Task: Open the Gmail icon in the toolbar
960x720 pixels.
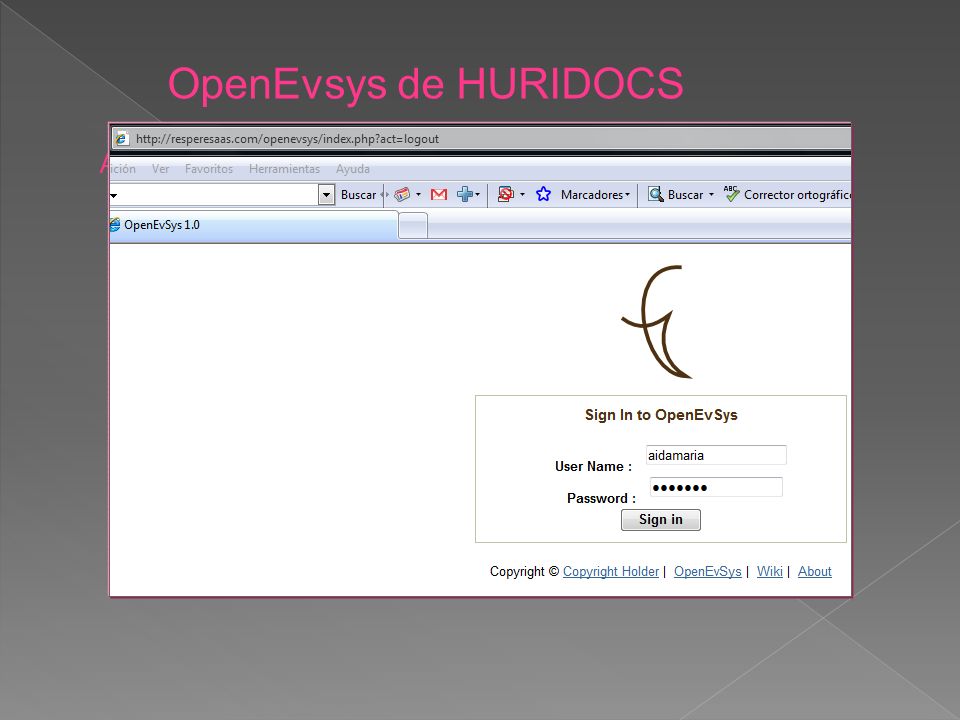Action: coord(439,195)
